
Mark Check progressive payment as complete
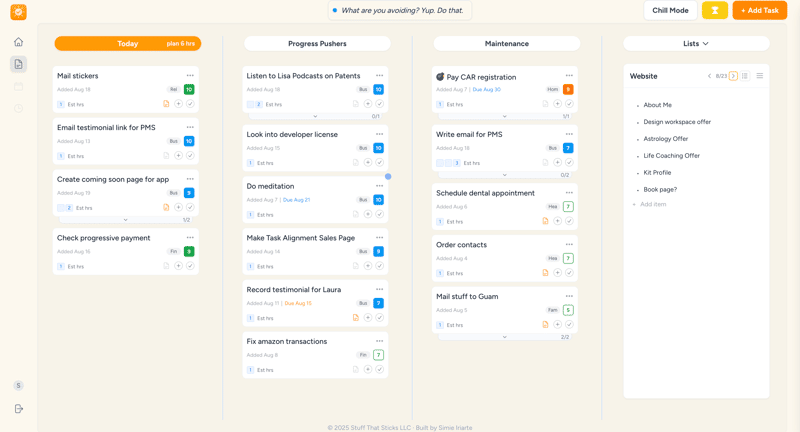190,266
